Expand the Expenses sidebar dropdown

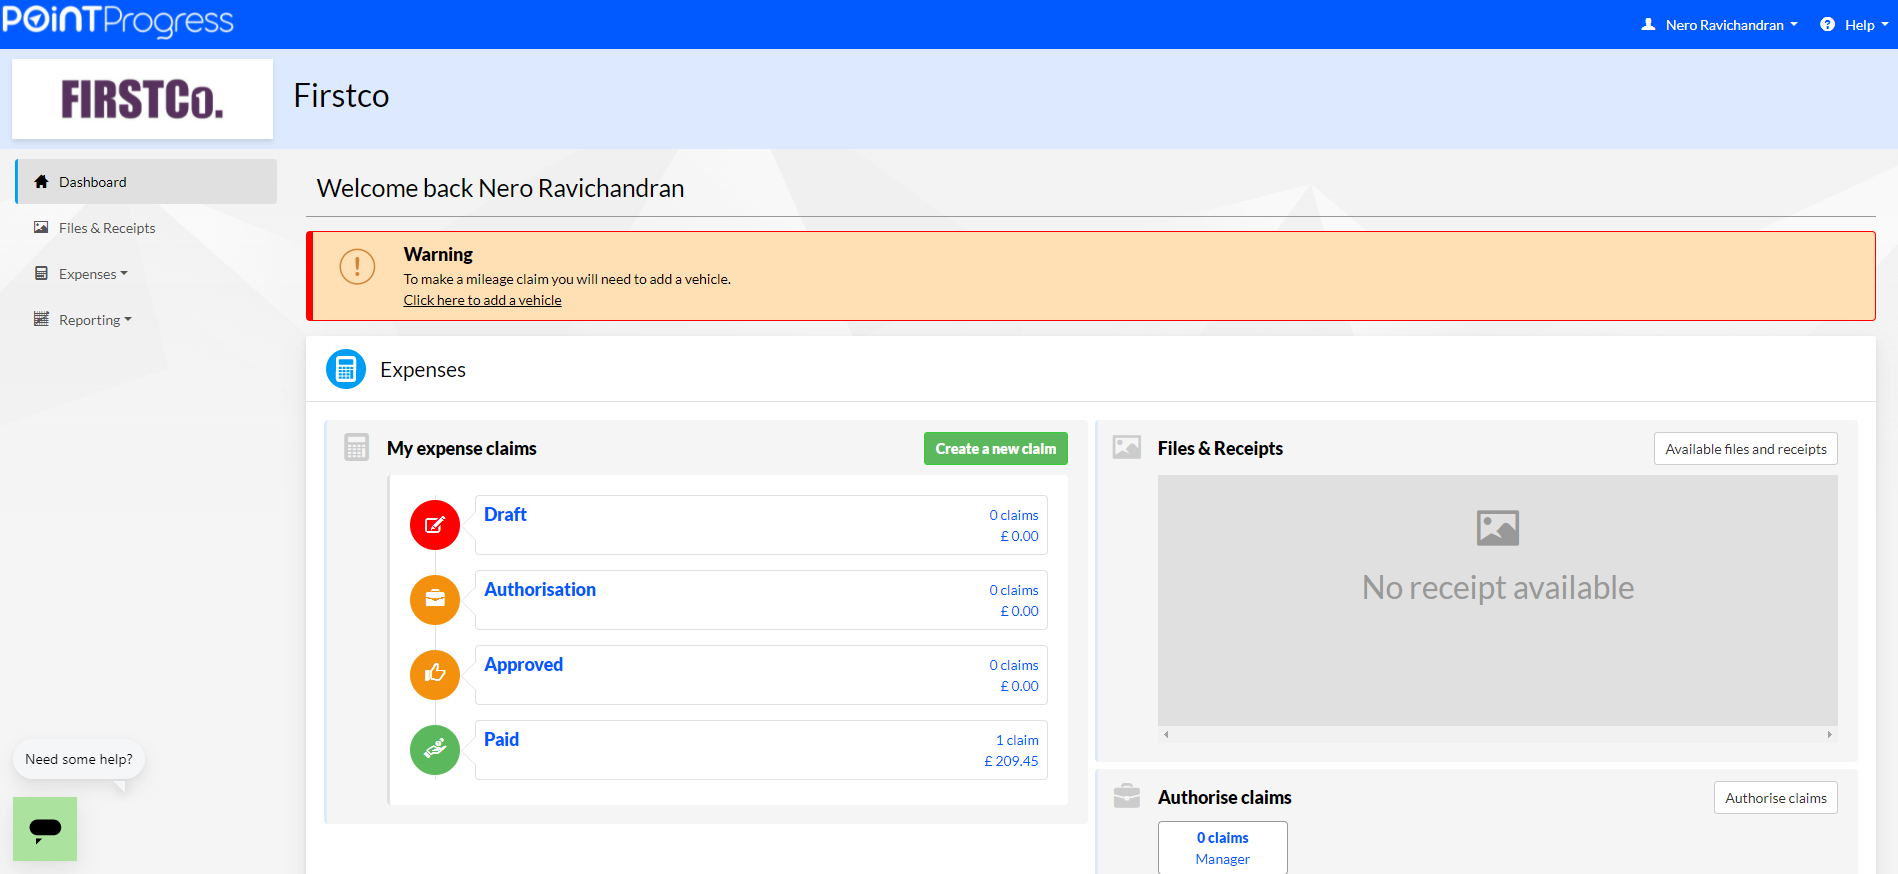pos(93,274)
